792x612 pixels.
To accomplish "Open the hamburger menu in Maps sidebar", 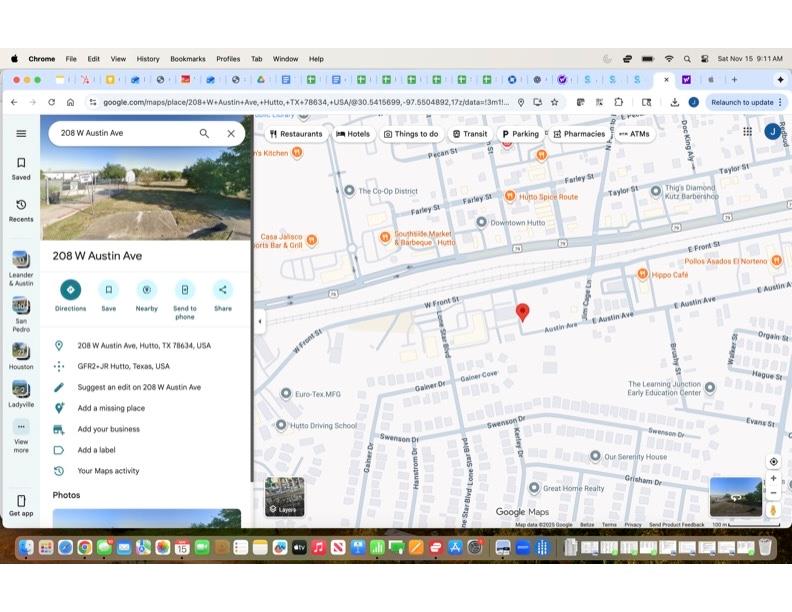I will tap(21, 133).
